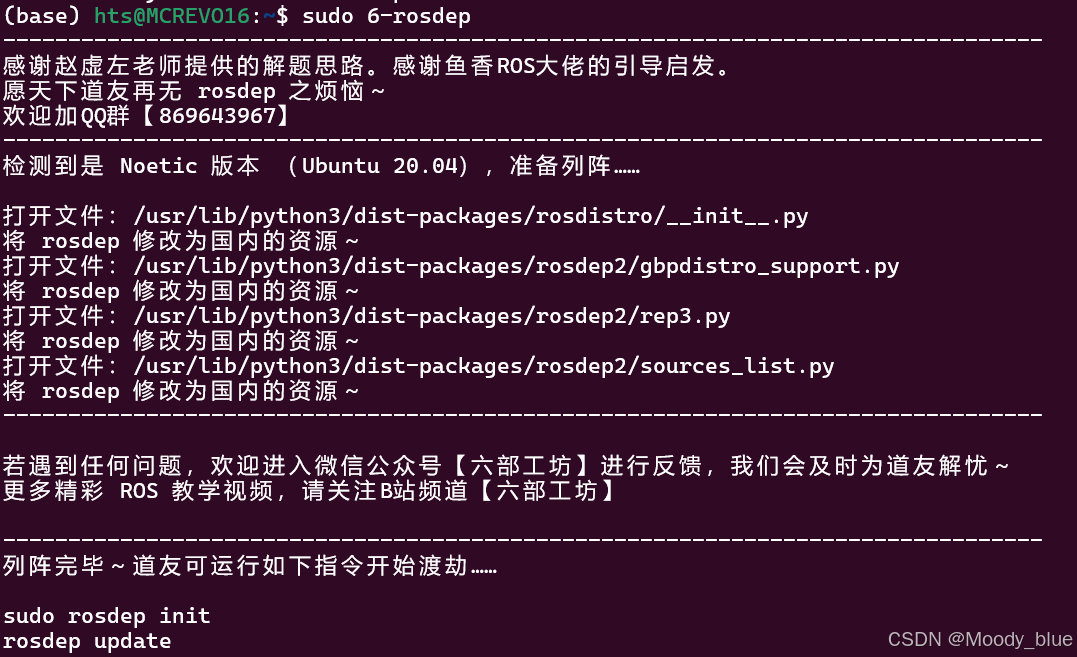1077x657 pixels.
Task: Click the rosdistro/__init__.py file path
Action: click(471, 216)
